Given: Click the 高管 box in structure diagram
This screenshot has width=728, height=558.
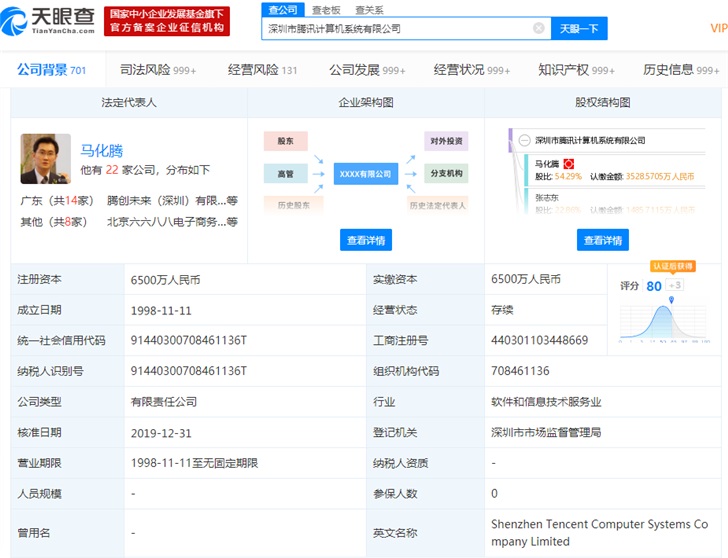Looking at the screenshot, I should pyautogui.click(x=286, y=174).
